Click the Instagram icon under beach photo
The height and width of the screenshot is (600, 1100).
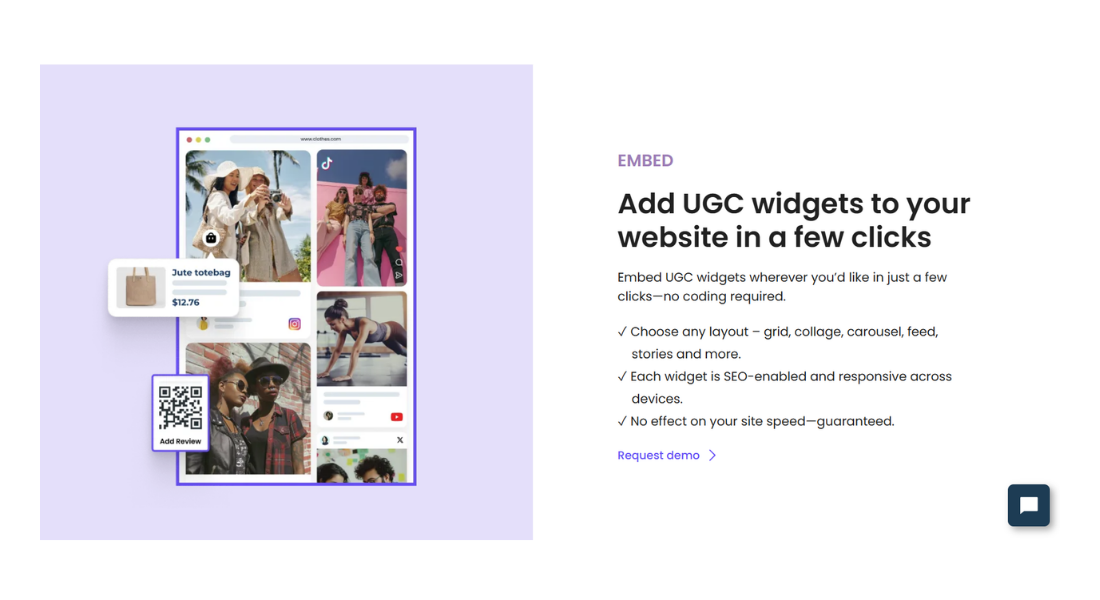coord(295,324)
